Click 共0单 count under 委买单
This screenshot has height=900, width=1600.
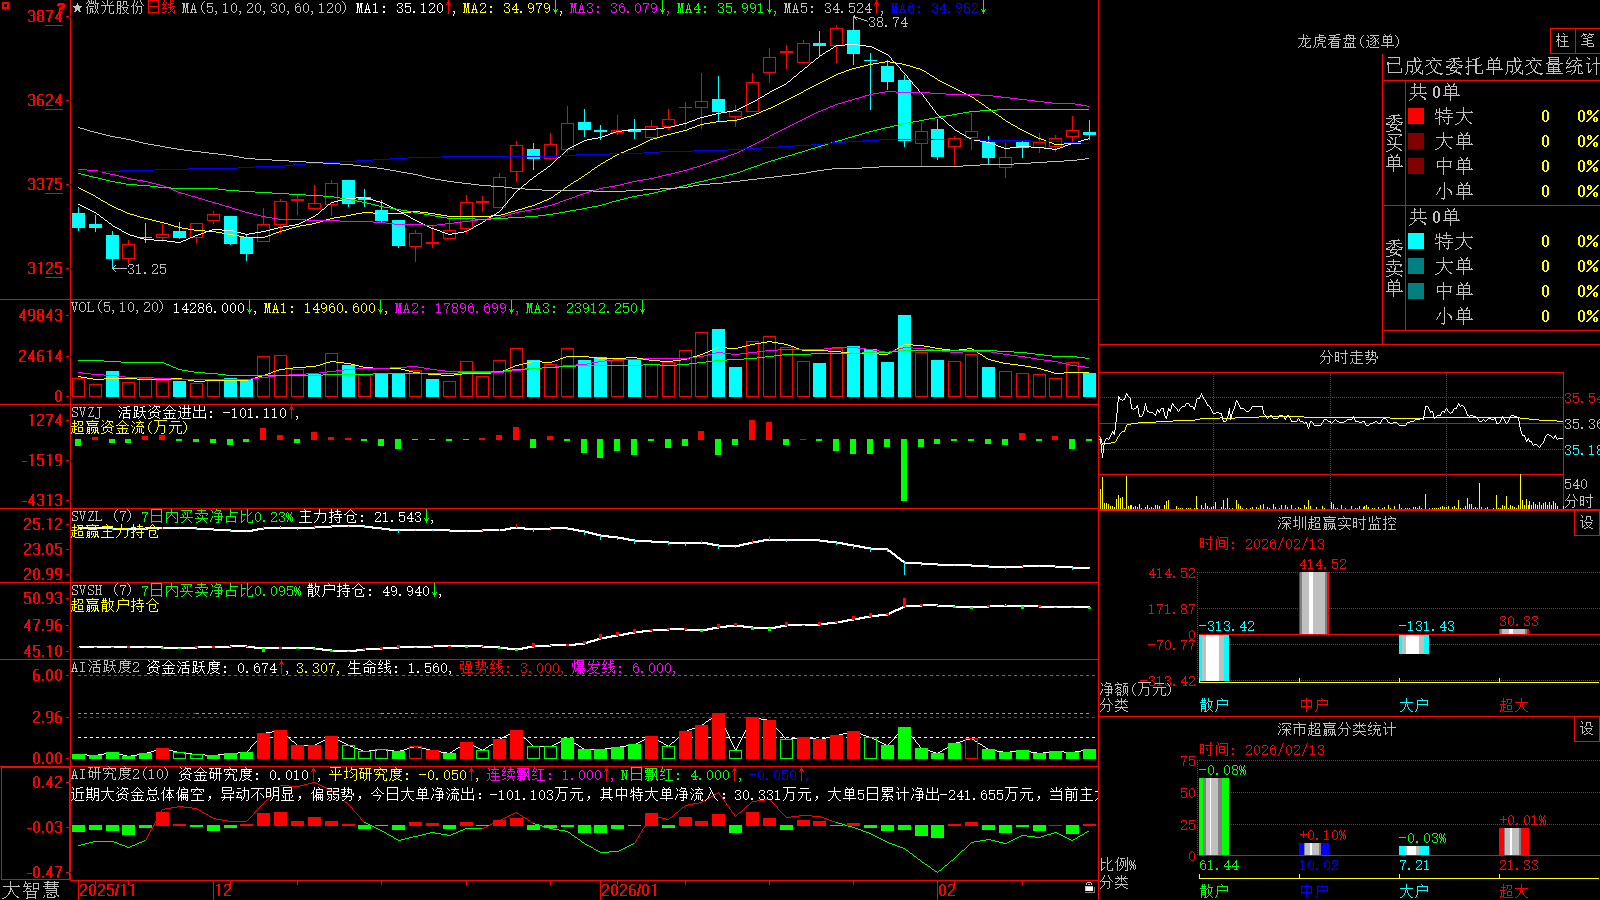point(1434,92)
